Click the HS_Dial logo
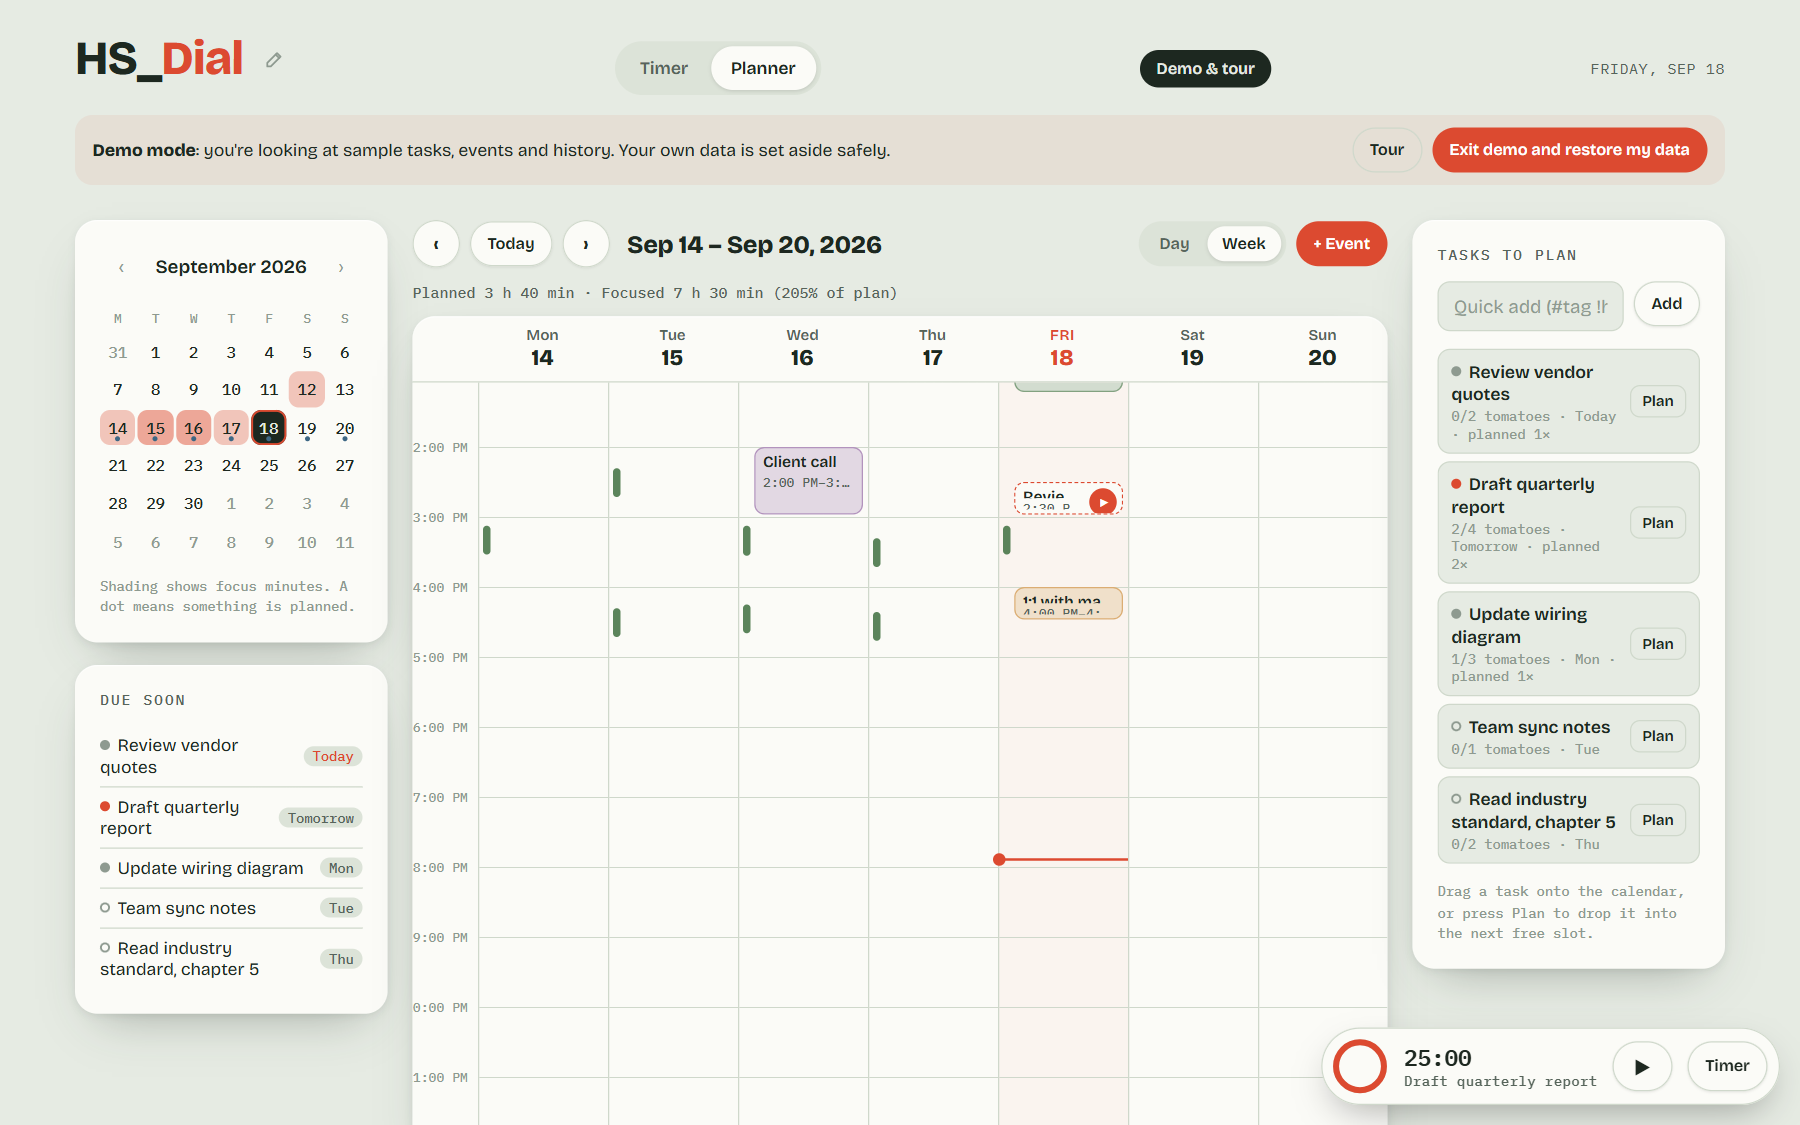Screen dimensions: 1800x1125 pyautogui.click(x=160, y=59)
